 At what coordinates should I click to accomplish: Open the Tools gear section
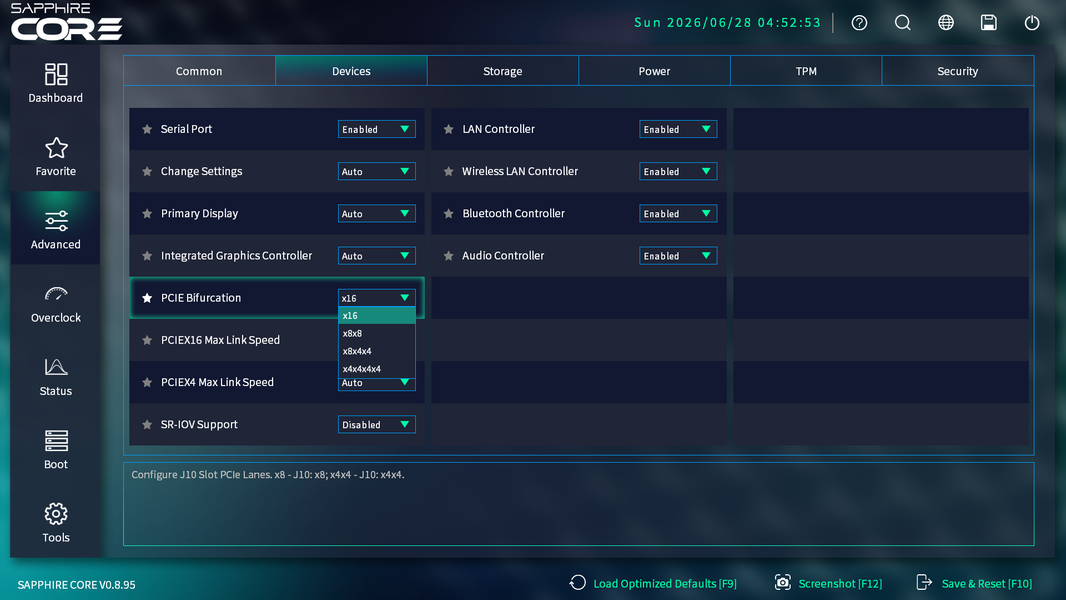56,523
